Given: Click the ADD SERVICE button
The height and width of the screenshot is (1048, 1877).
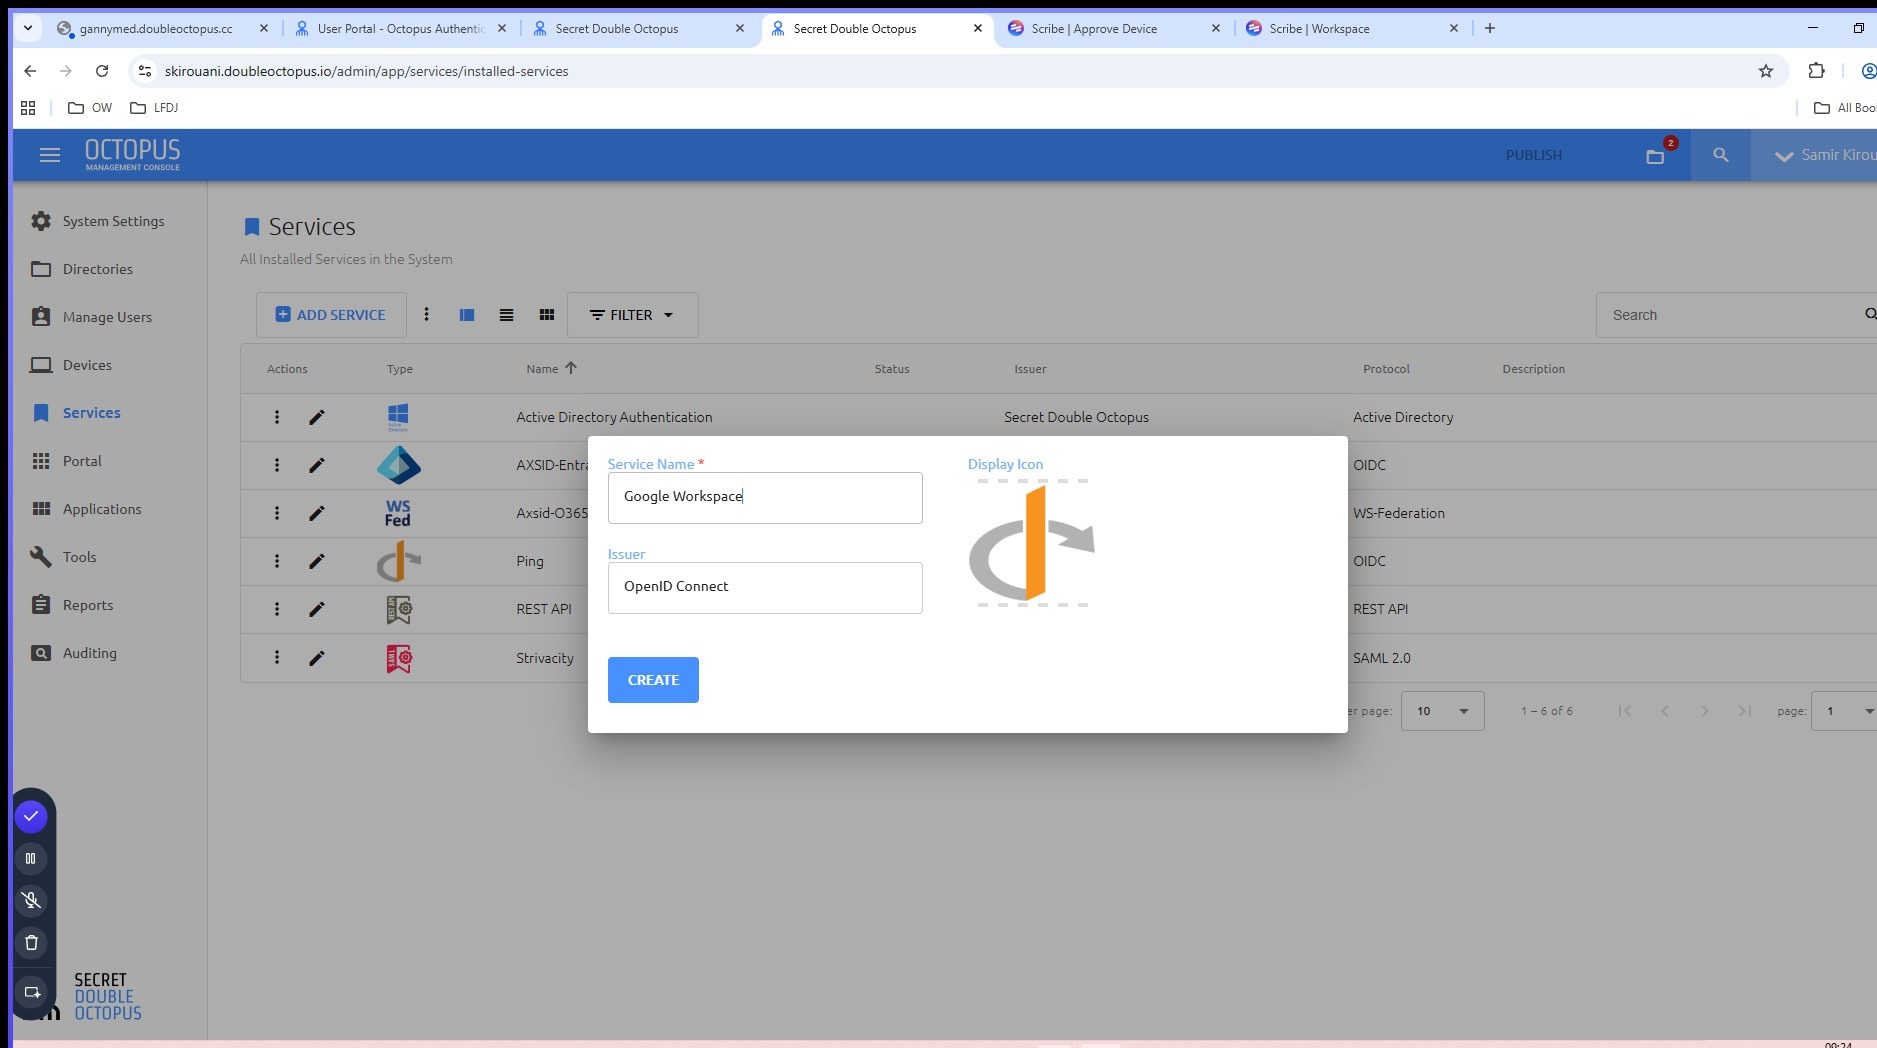Looking at the screenshot, I should tap(331, 315).
